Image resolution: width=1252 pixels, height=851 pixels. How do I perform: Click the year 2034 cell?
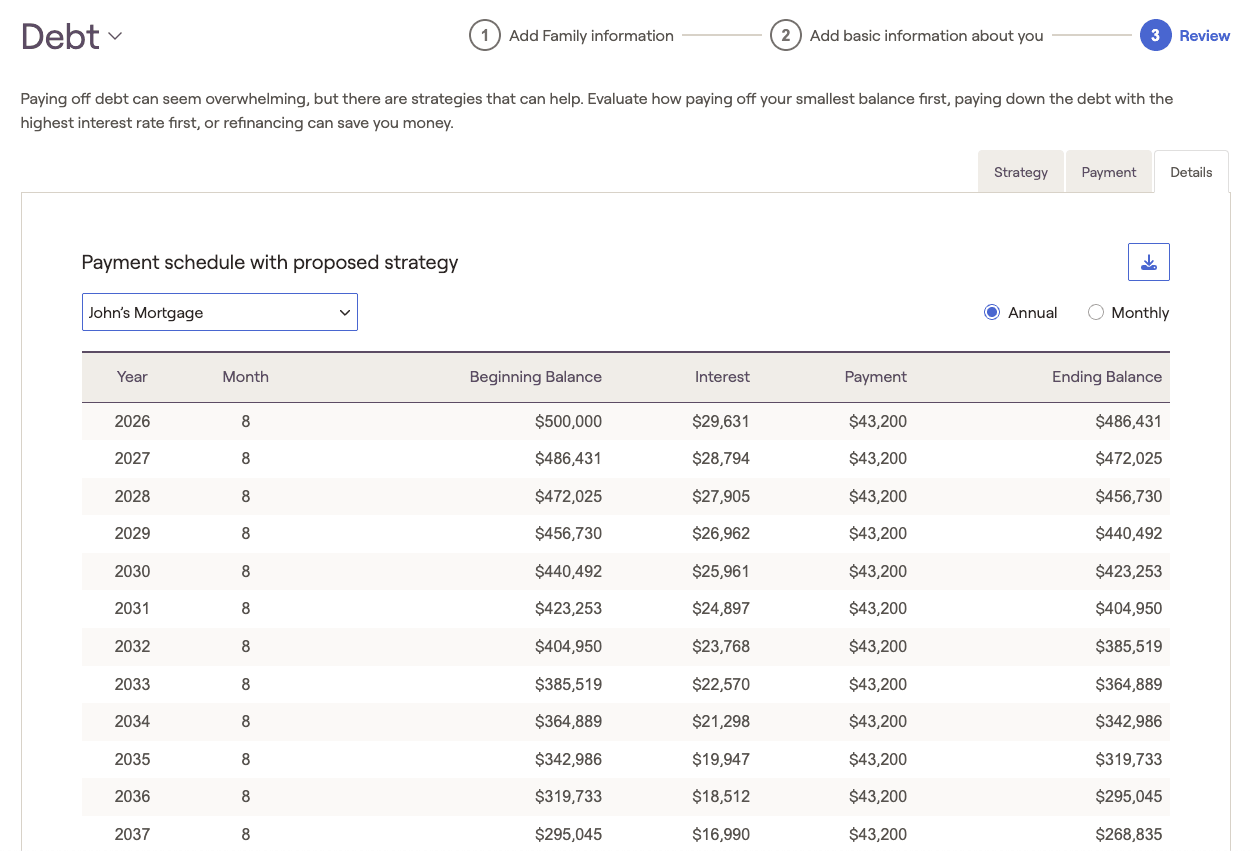pyautogui.click(x=132, y=722)
